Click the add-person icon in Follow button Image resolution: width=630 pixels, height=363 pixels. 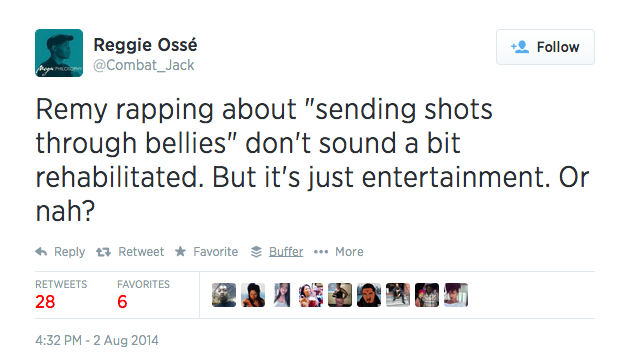click(520, 47)
